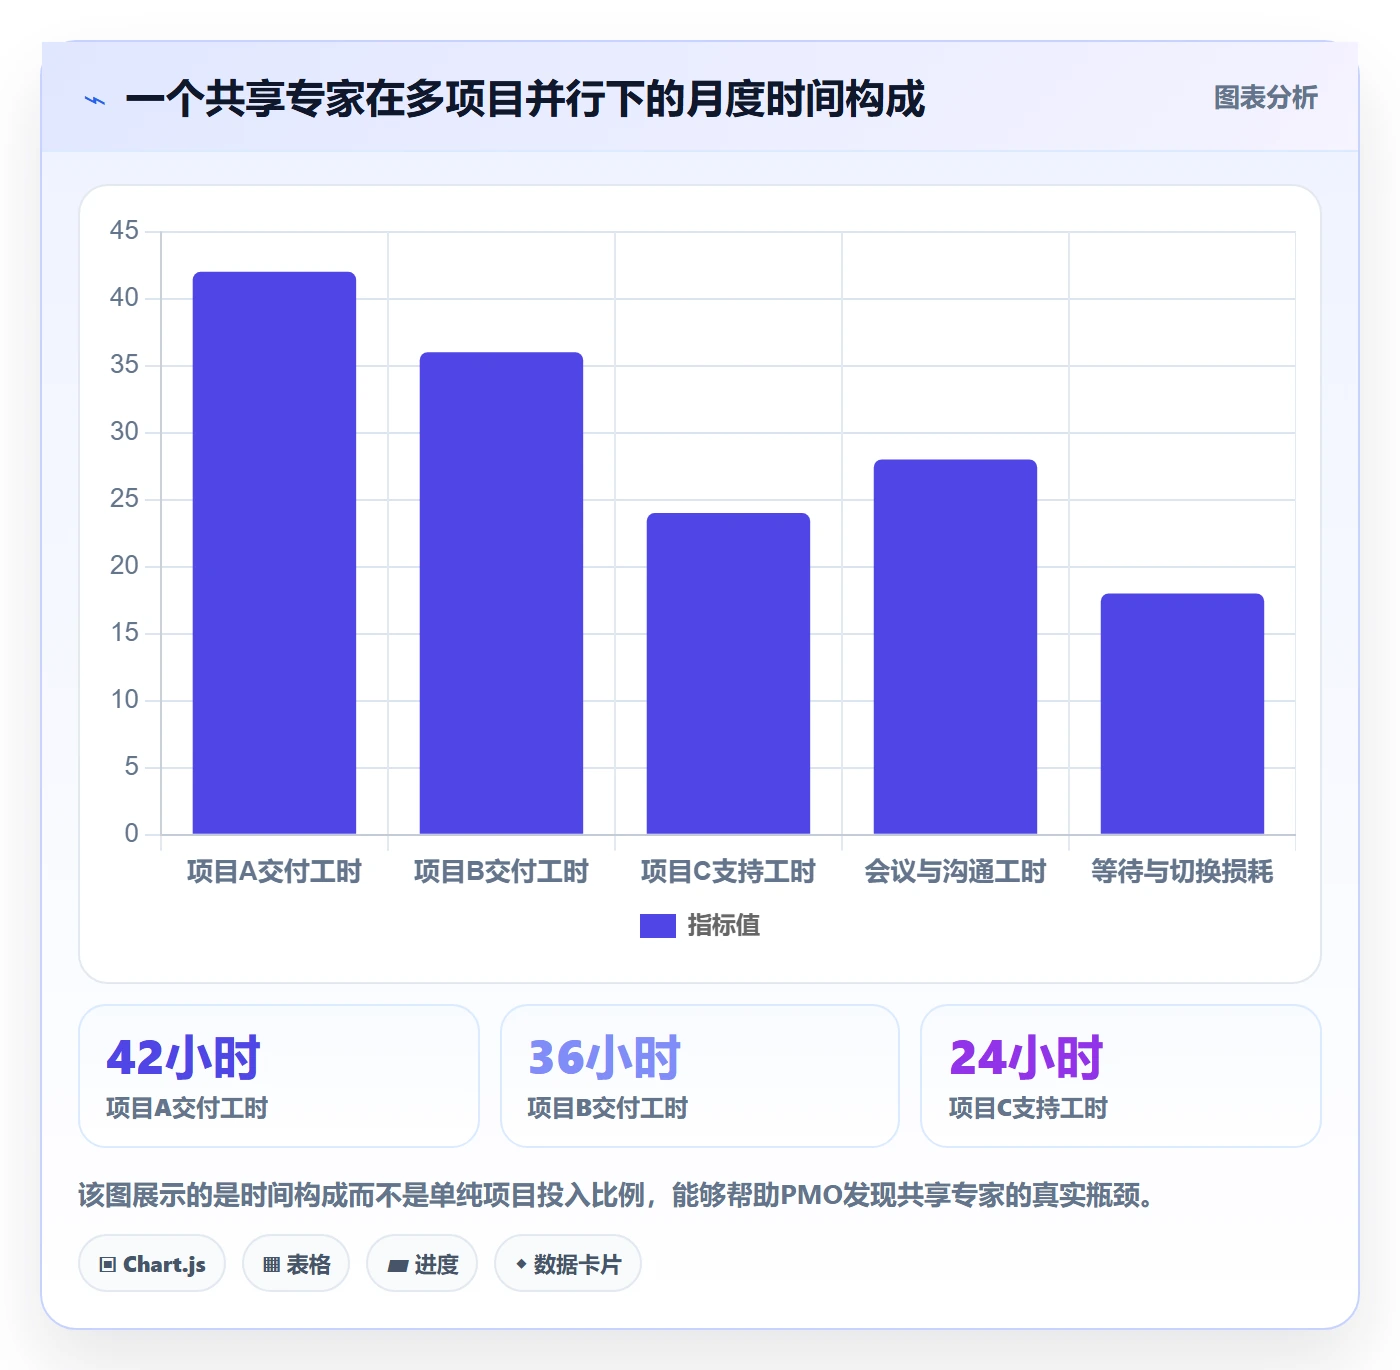Click the 会议与沟通工时 x-axis label
1400x1370 pixels.
(x=955, y=872)
